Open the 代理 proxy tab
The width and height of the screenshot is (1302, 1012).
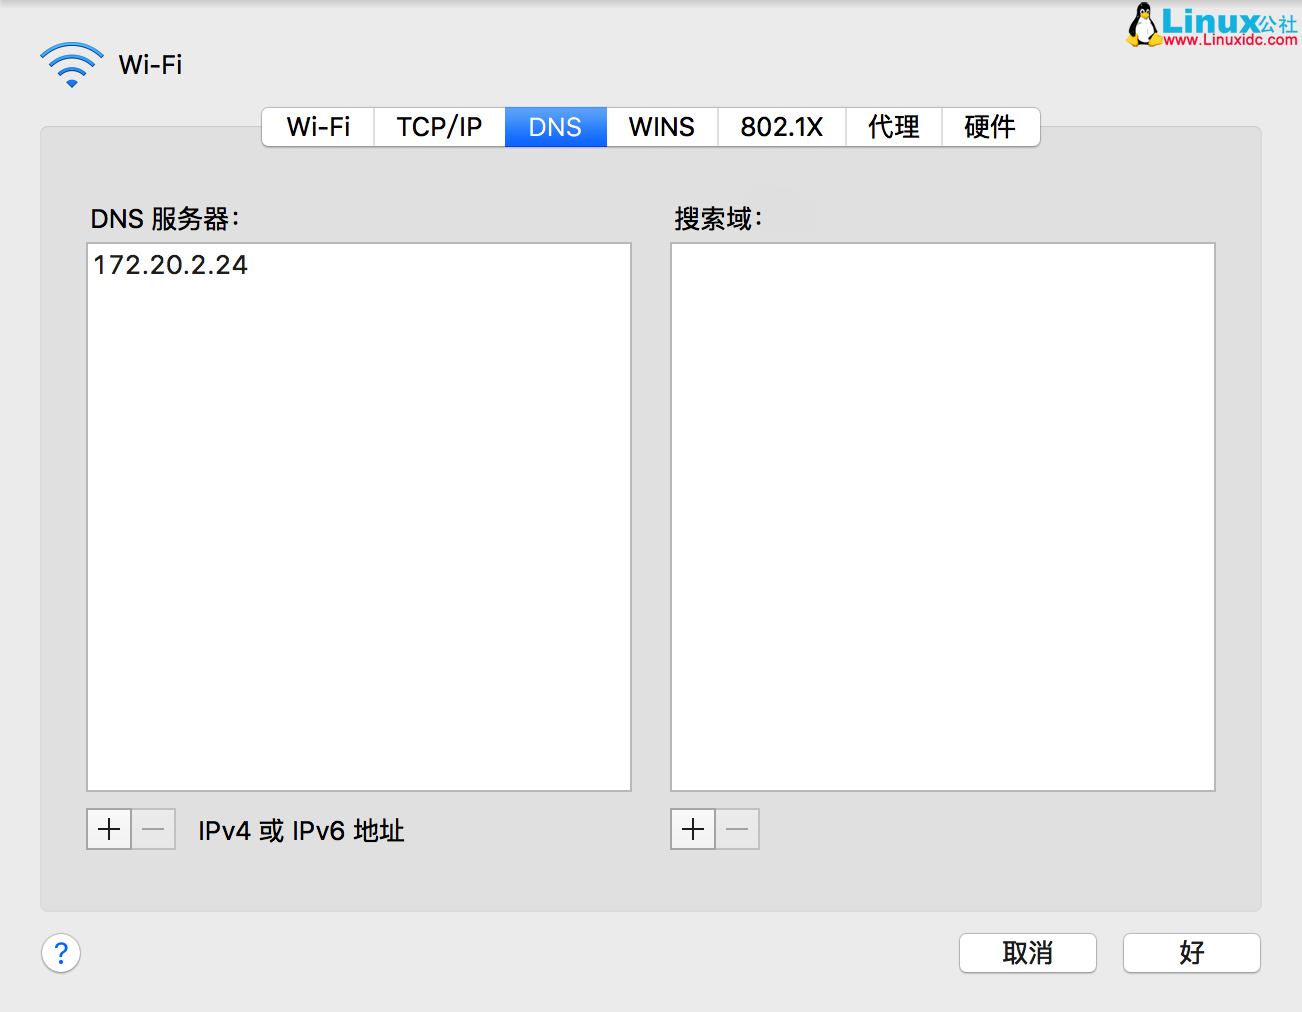coord(893,127)
